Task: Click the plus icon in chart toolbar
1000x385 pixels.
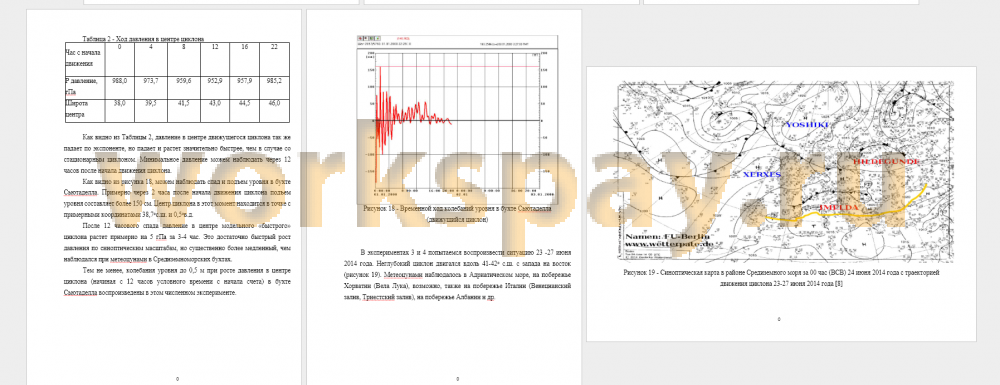Action: 360,38
